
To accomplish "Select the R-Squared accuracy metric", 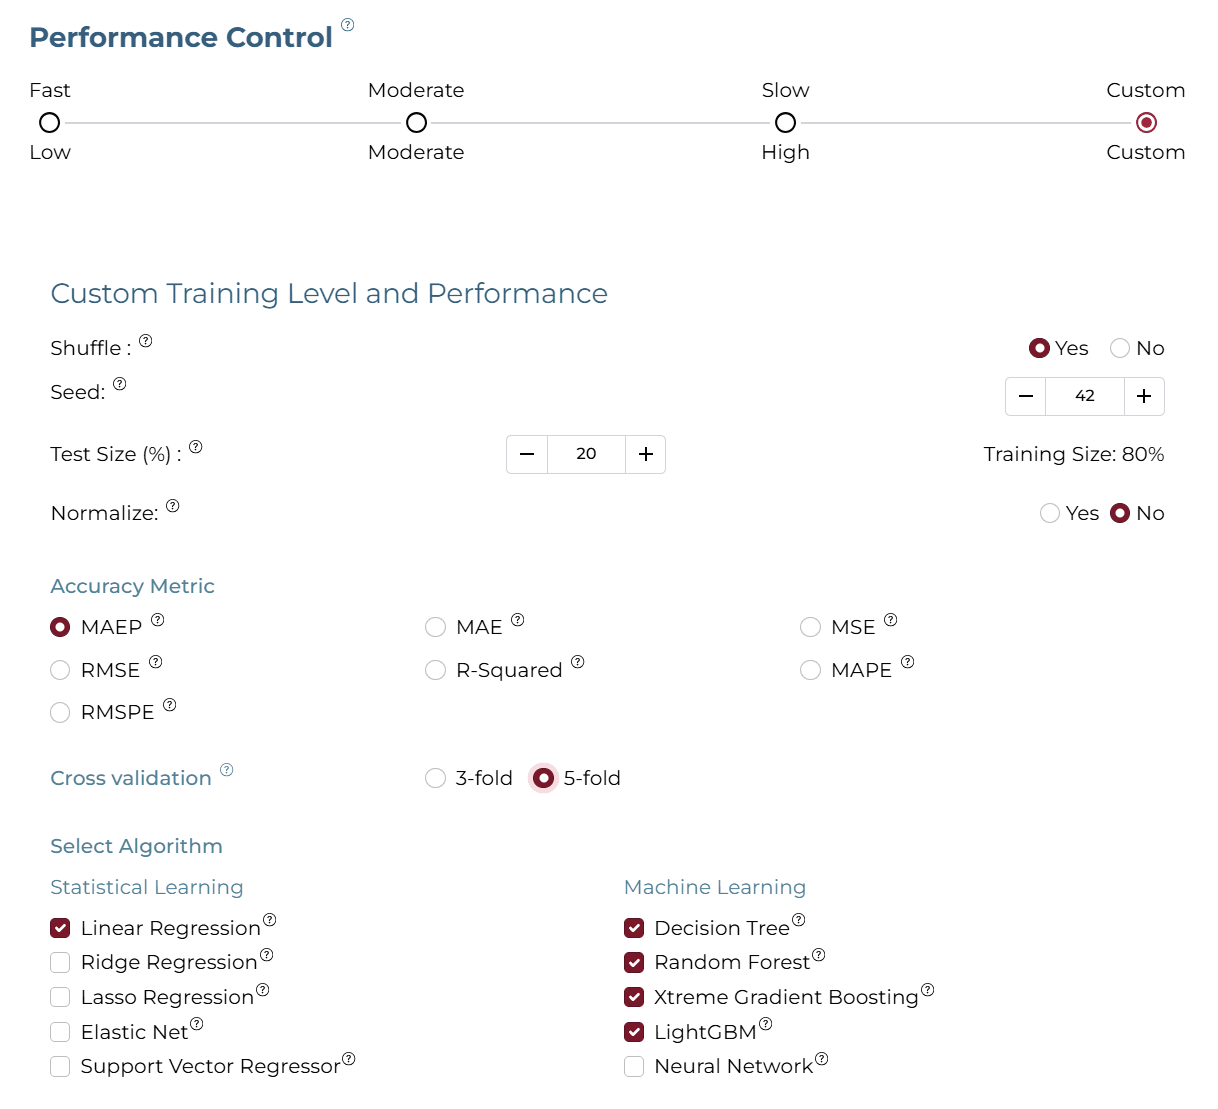I will [x=435, y=670].
